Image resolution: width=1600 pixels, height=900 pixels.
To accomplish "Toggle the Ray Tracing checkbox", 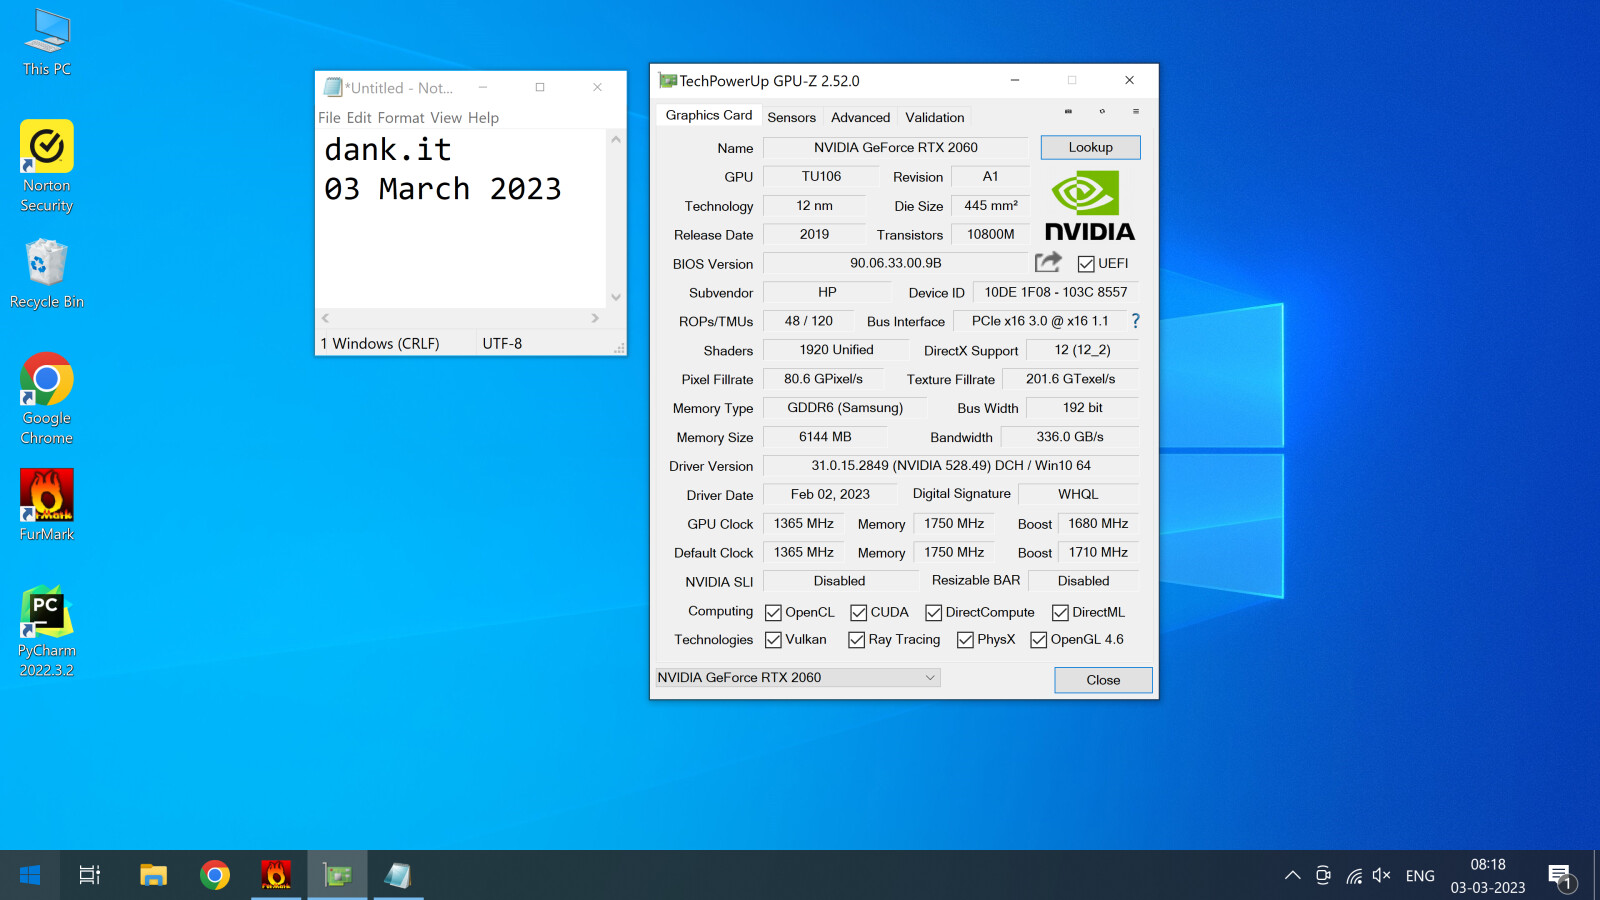I will pos(856,640).
